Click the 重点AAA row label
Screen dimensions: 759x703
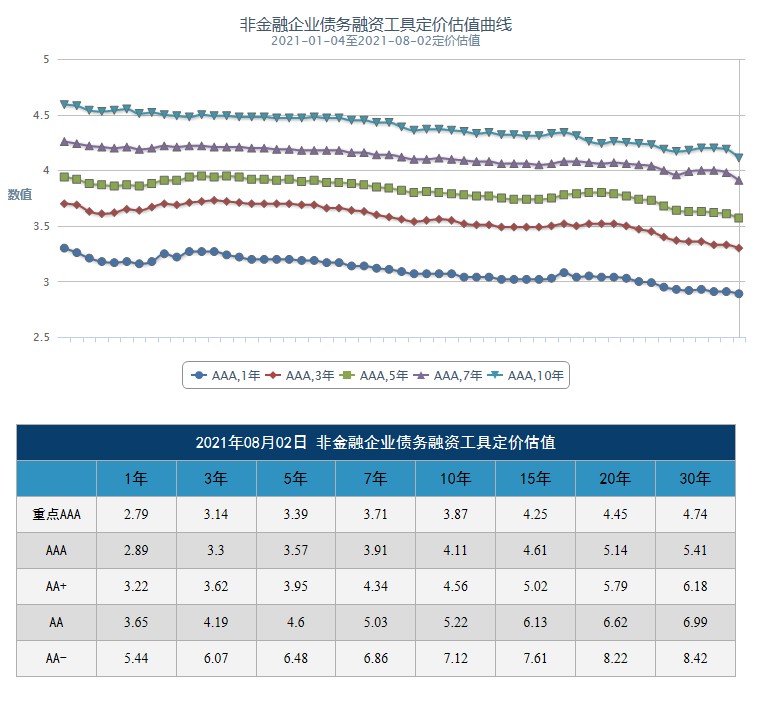56,515
